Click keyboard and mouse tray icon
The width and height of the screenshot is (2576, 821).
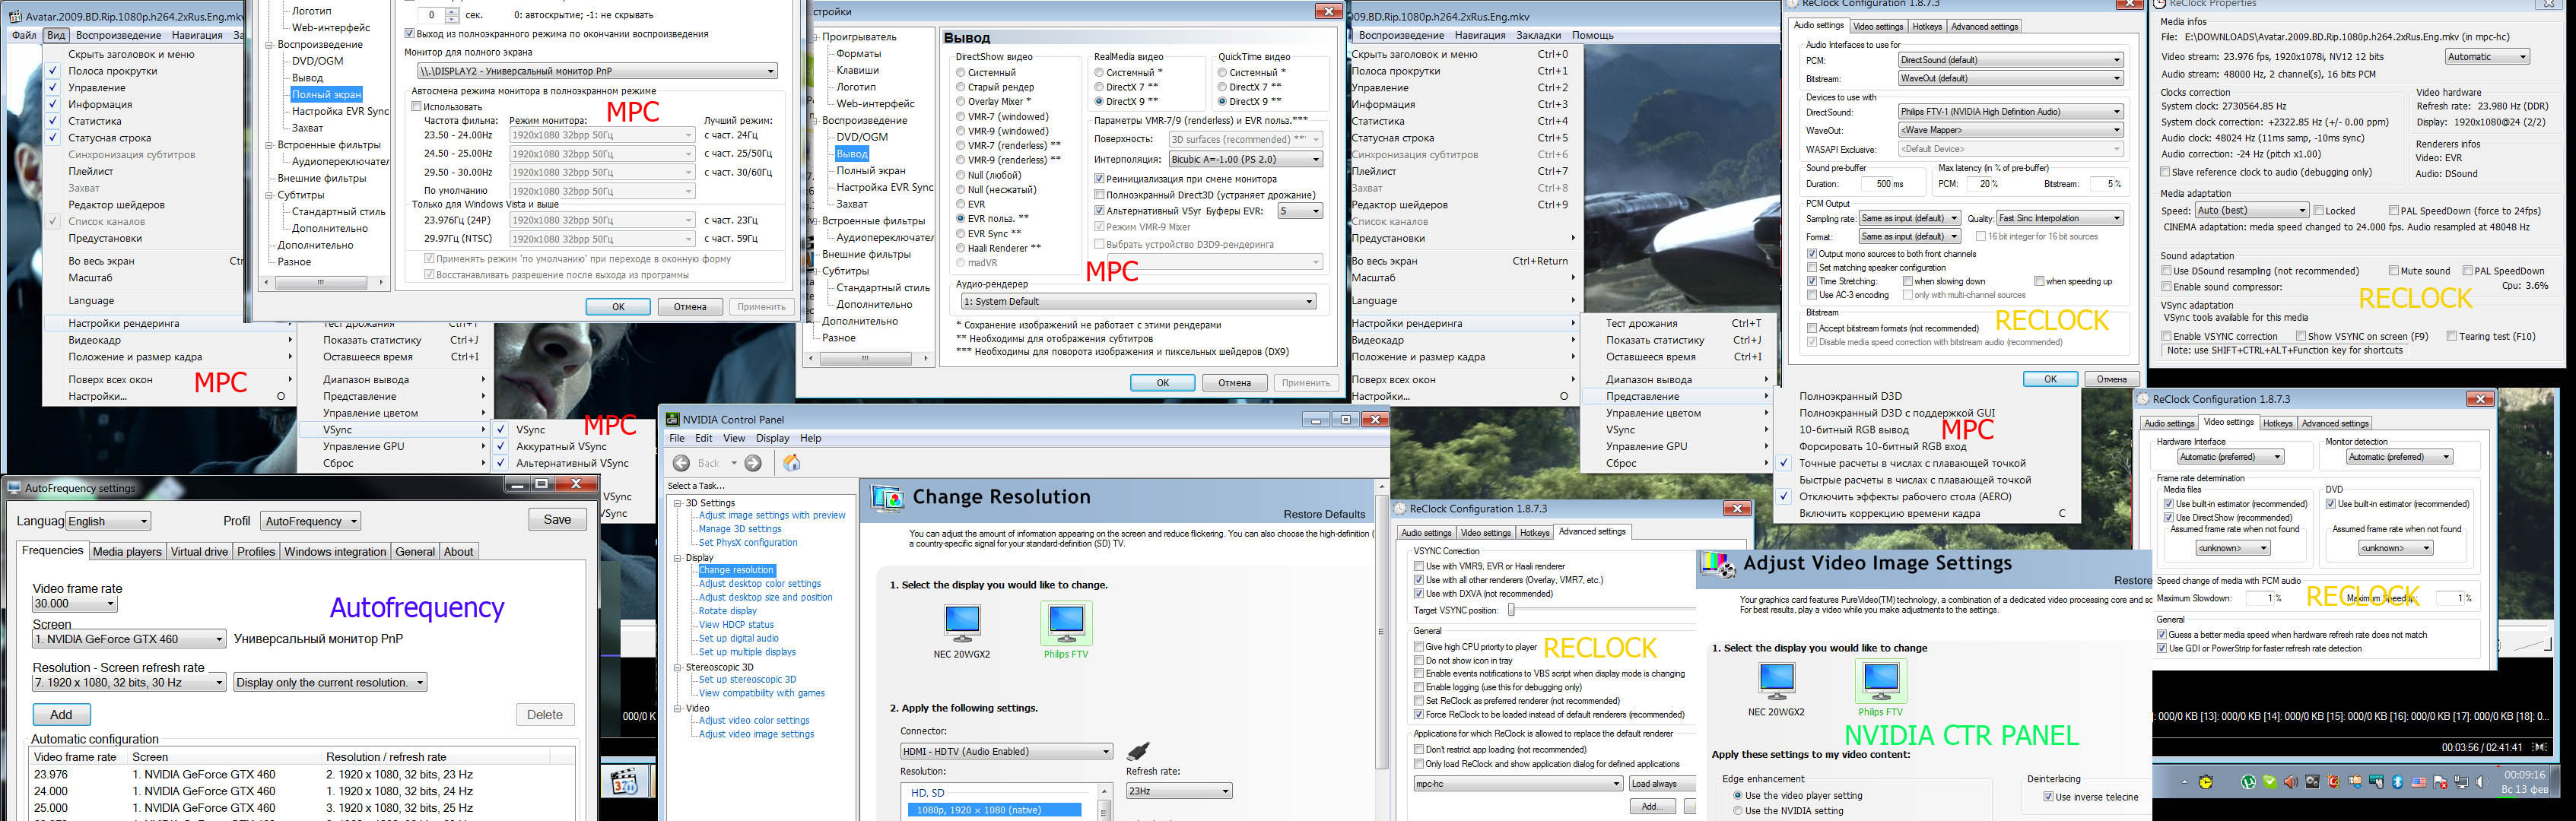click(2376, 782)
